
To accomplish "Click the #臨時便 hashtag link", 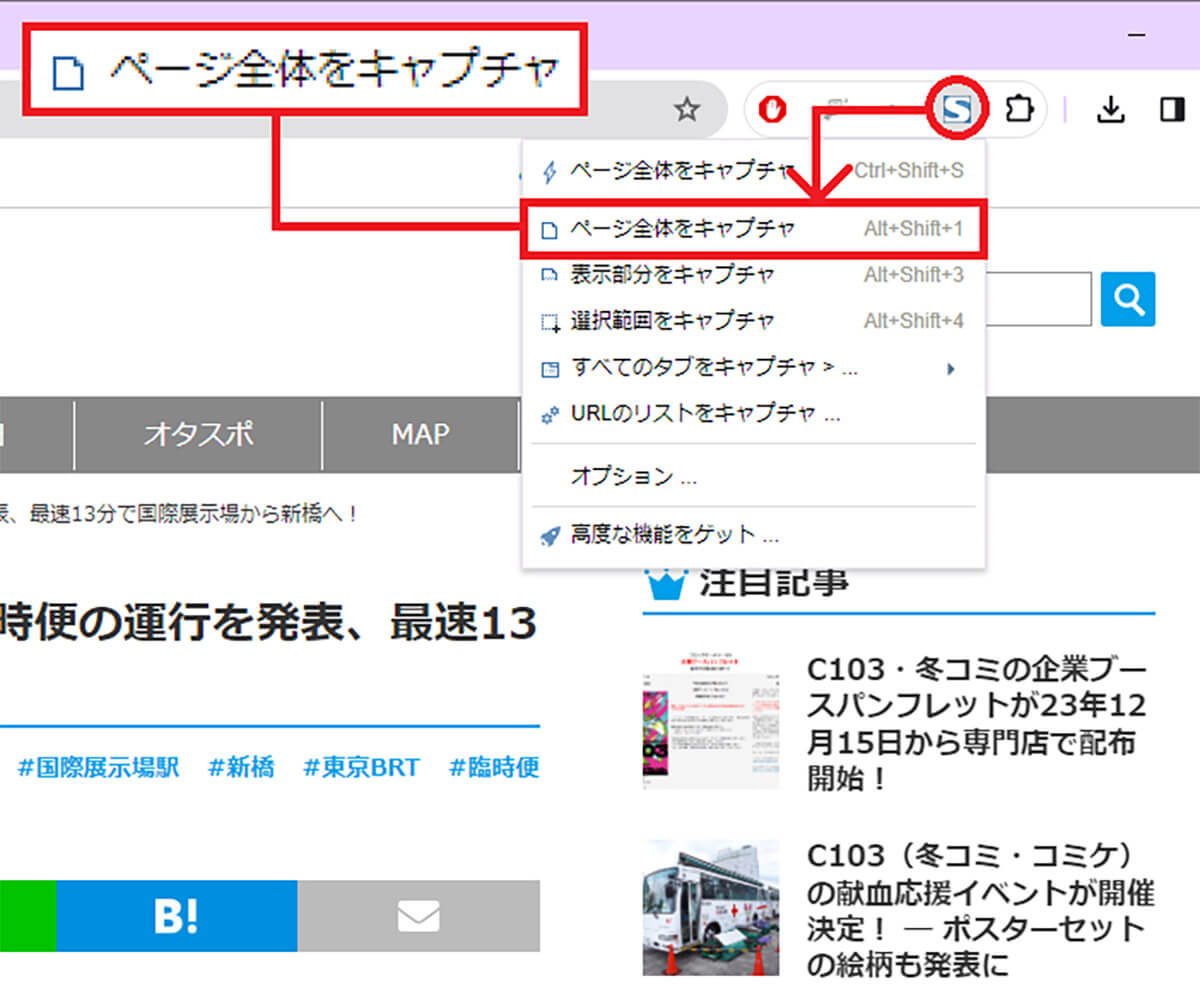I will click(x=494, y=768).
